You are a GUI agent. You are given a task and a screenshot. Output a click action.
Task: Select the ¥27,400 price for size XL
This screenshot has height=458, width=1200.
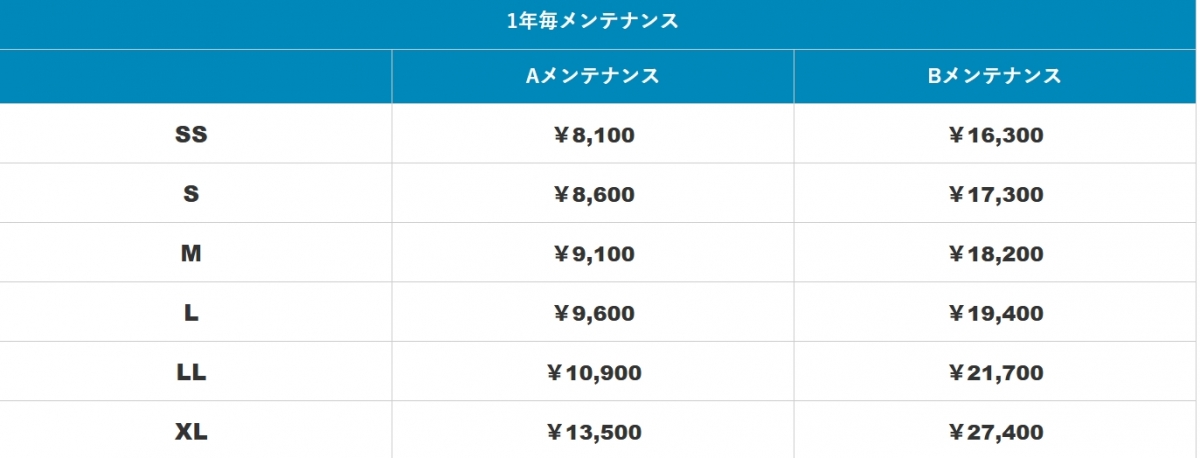coord(994,433)
